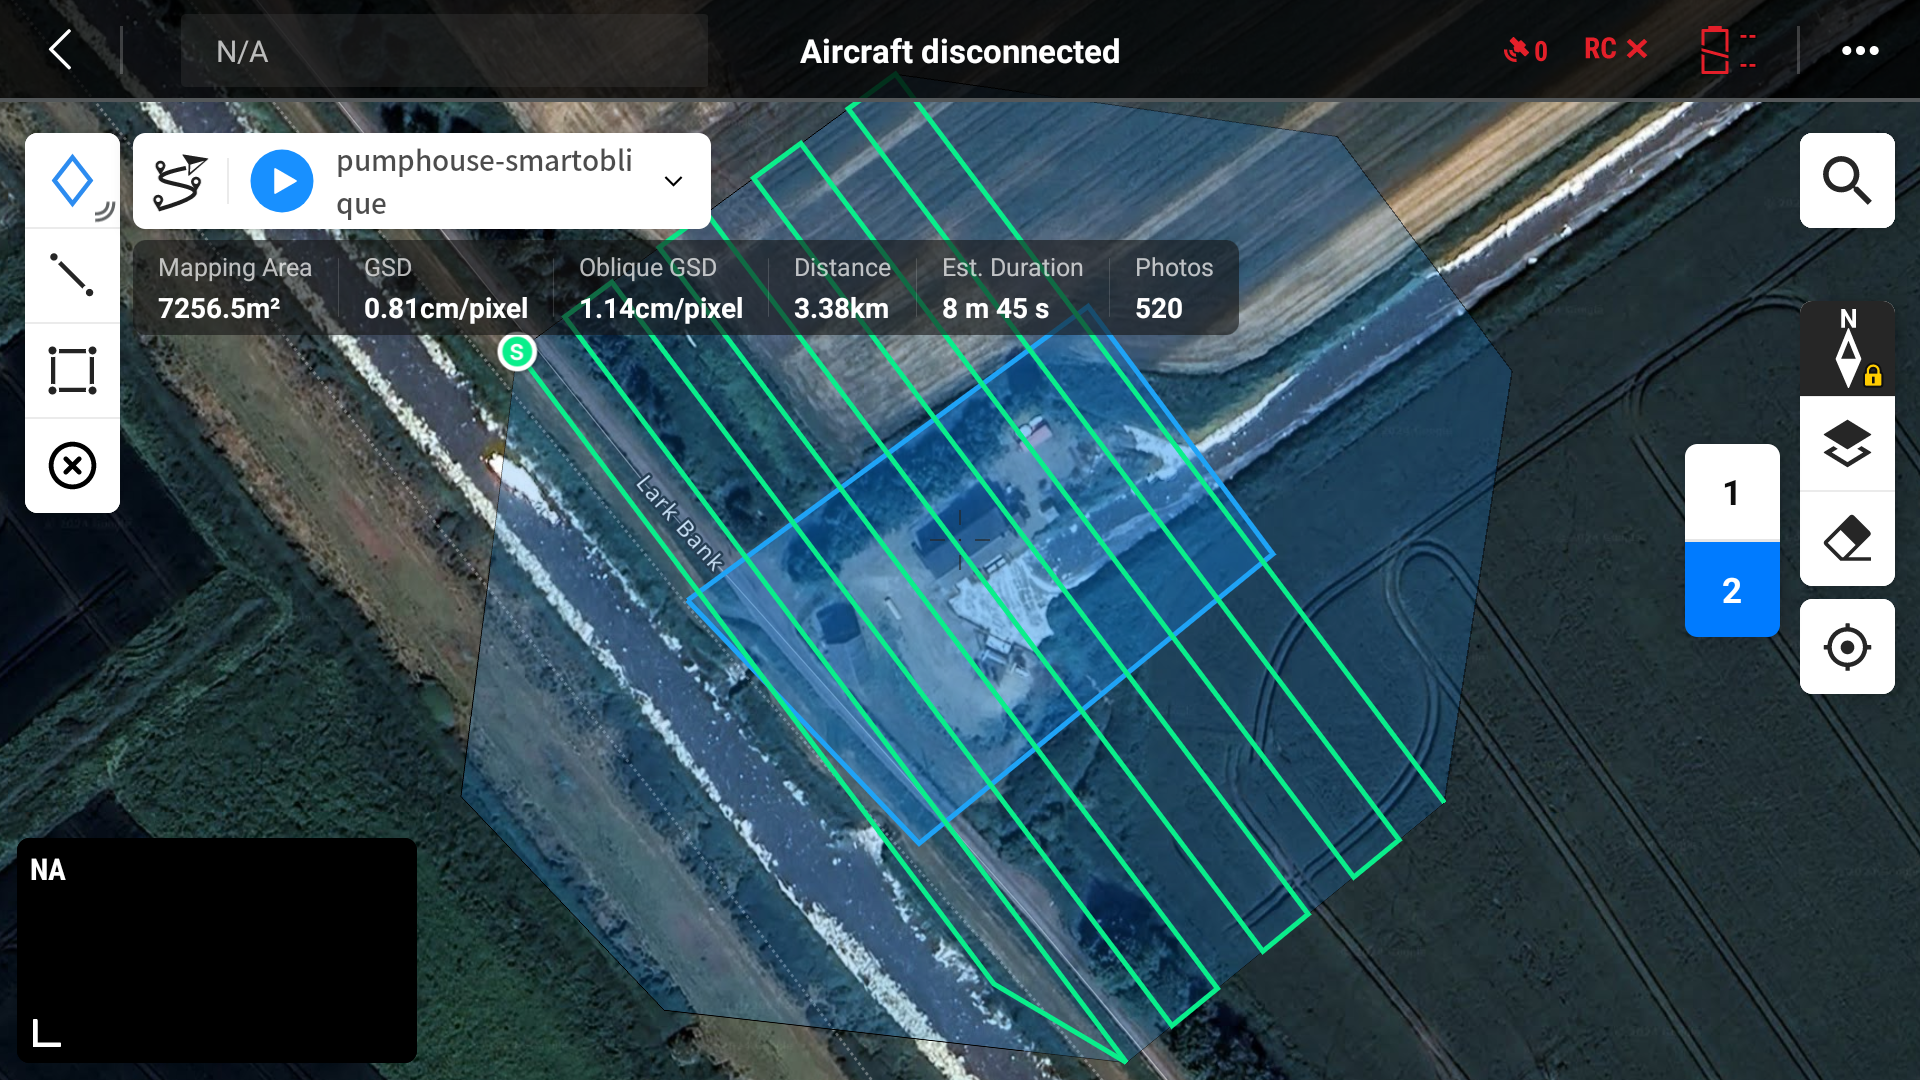Select the eraser tool

[1846, 538]
